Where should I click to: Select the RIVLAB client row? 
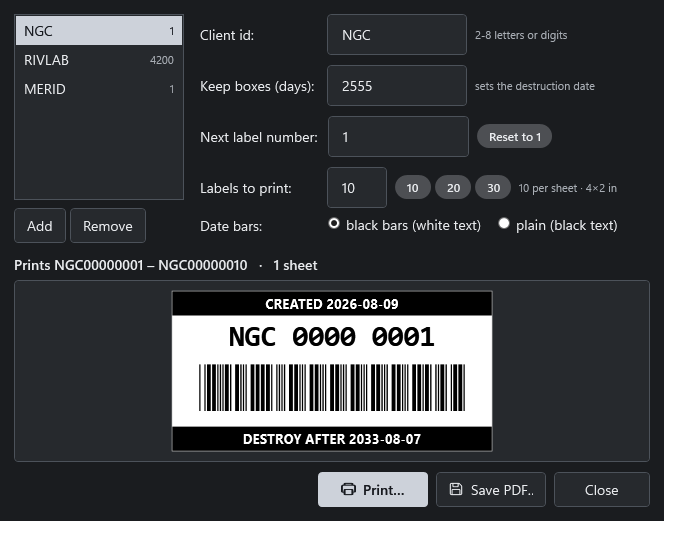pos(99,60)
